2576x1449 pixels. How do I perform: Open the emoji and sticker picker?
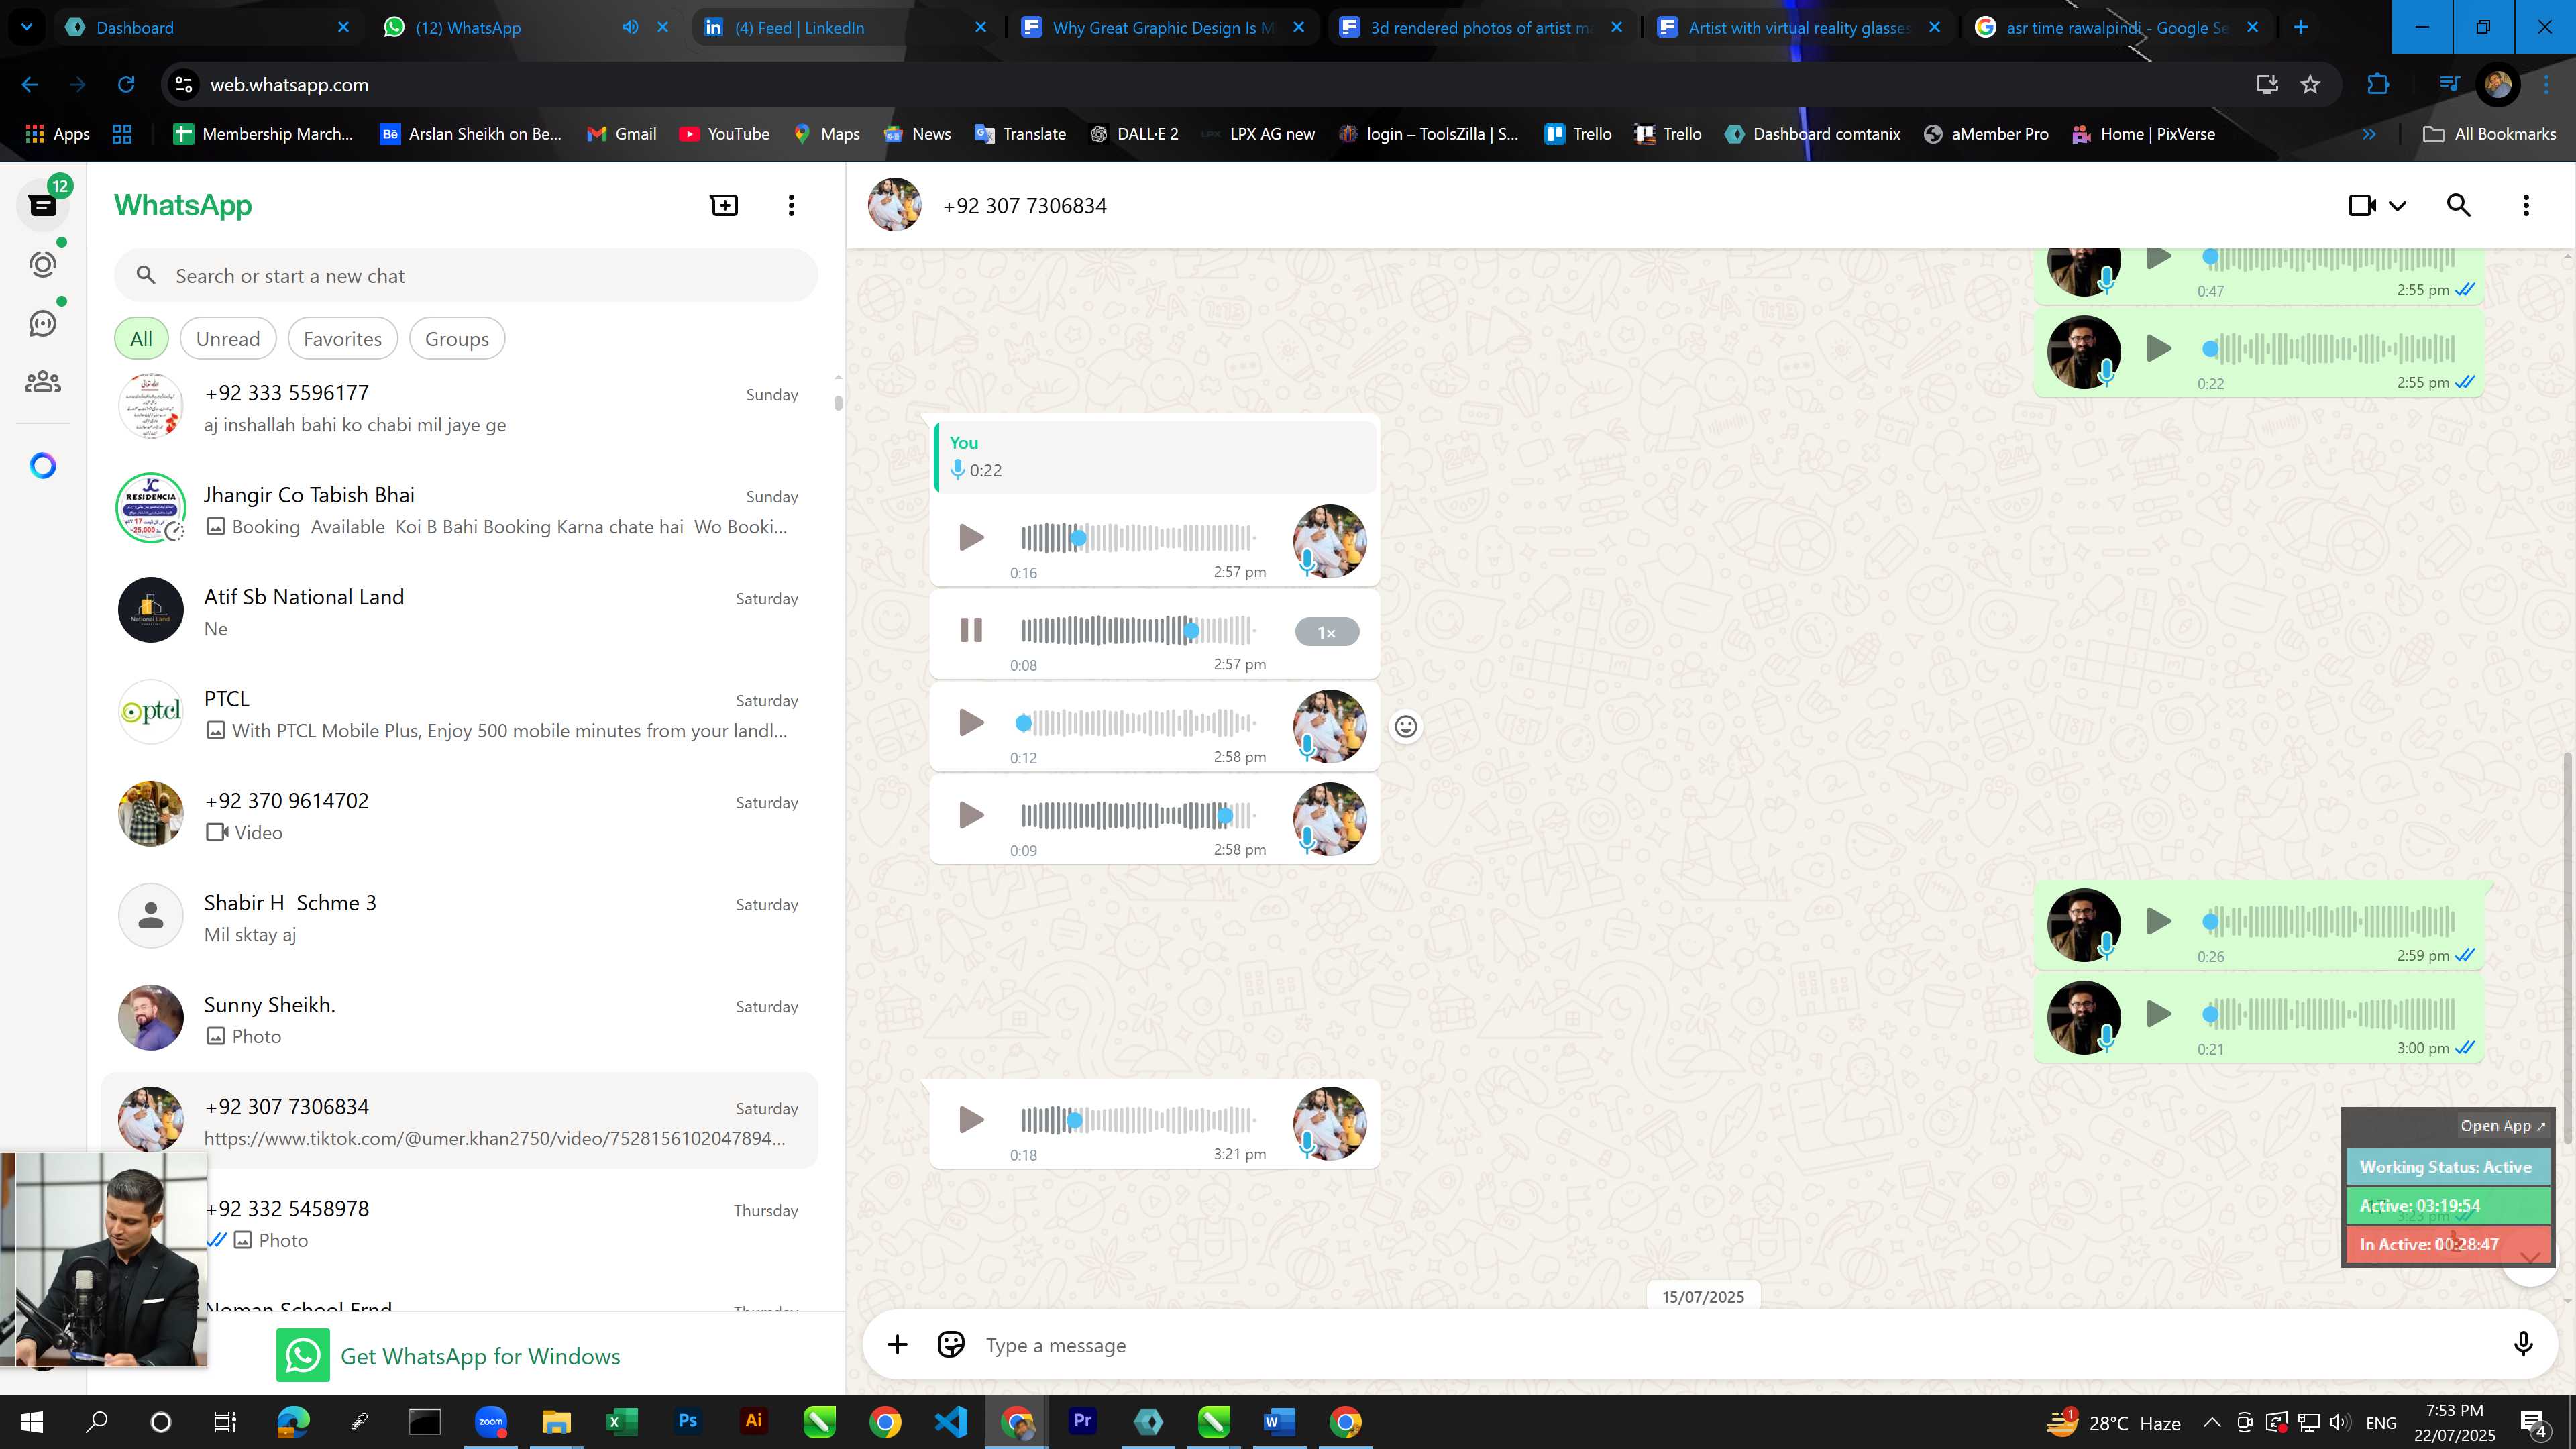[x=951, y=1345]
